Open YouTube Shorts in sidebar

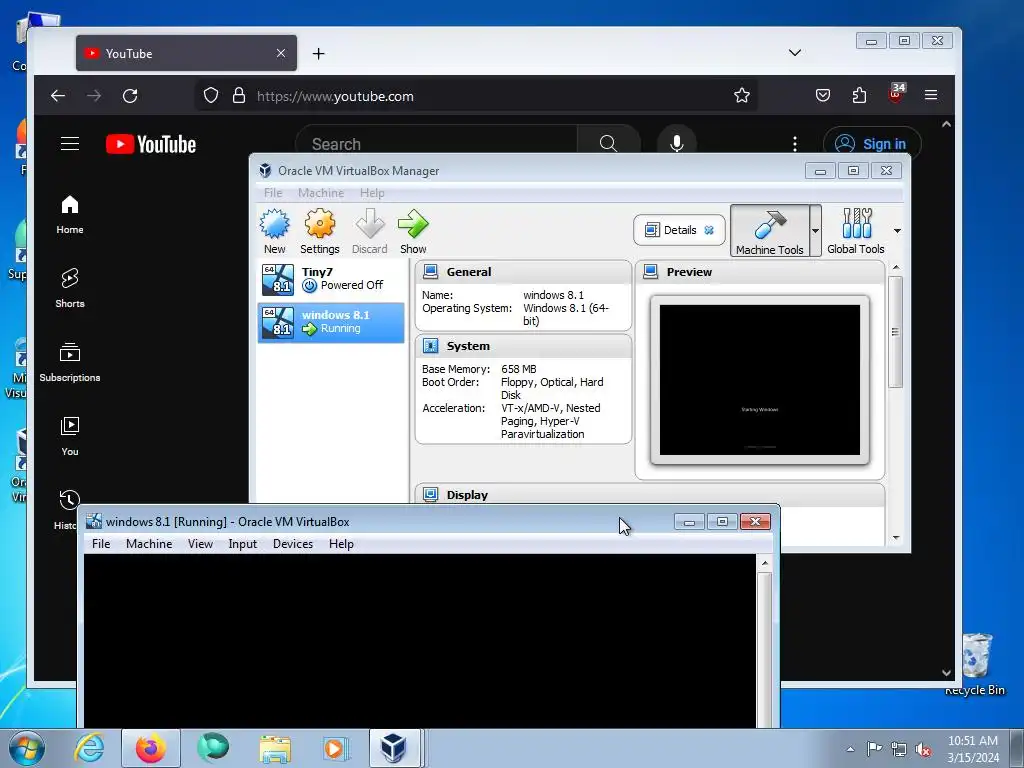(70, 289)
